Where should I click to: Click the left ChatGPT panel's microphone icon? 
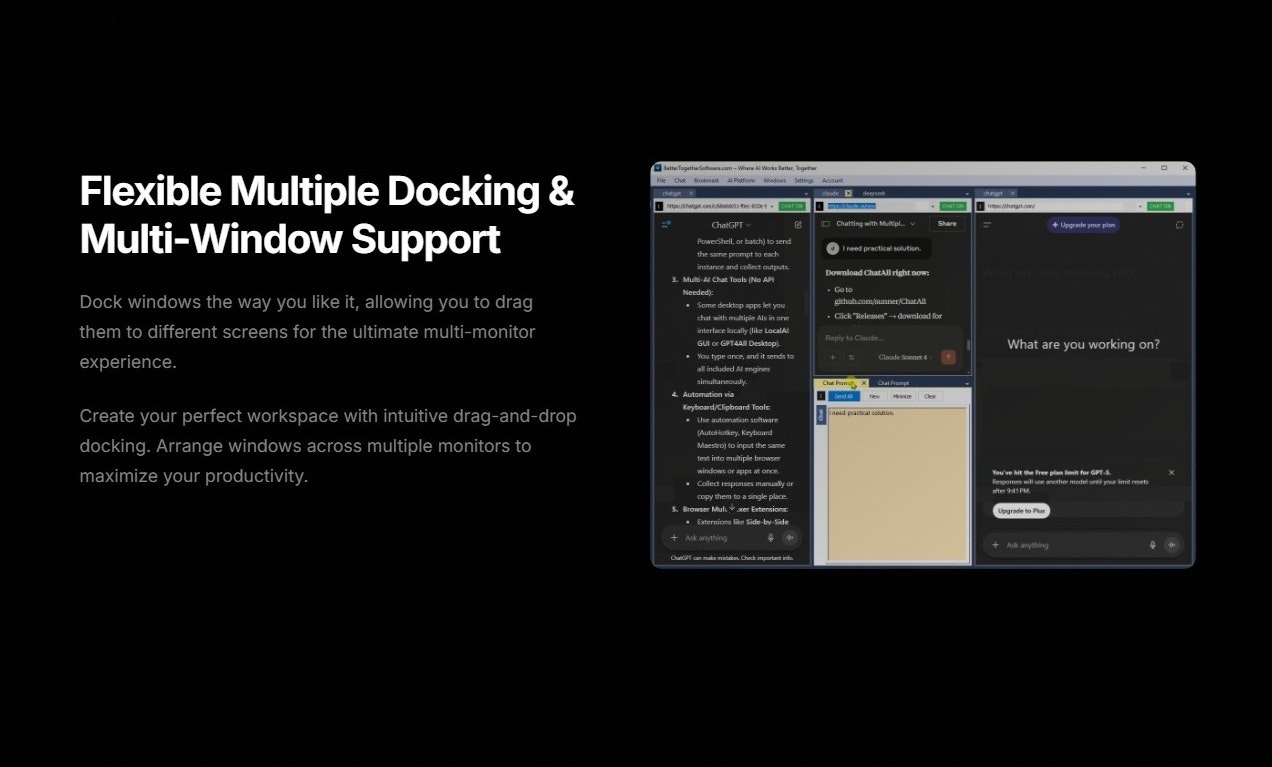771,538
